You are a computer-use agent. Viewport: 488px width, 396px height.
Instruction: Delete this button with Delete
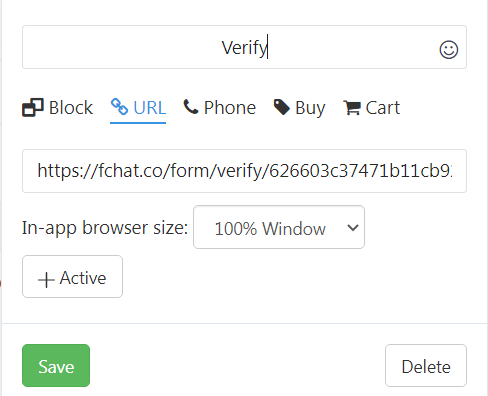(426, 366)
